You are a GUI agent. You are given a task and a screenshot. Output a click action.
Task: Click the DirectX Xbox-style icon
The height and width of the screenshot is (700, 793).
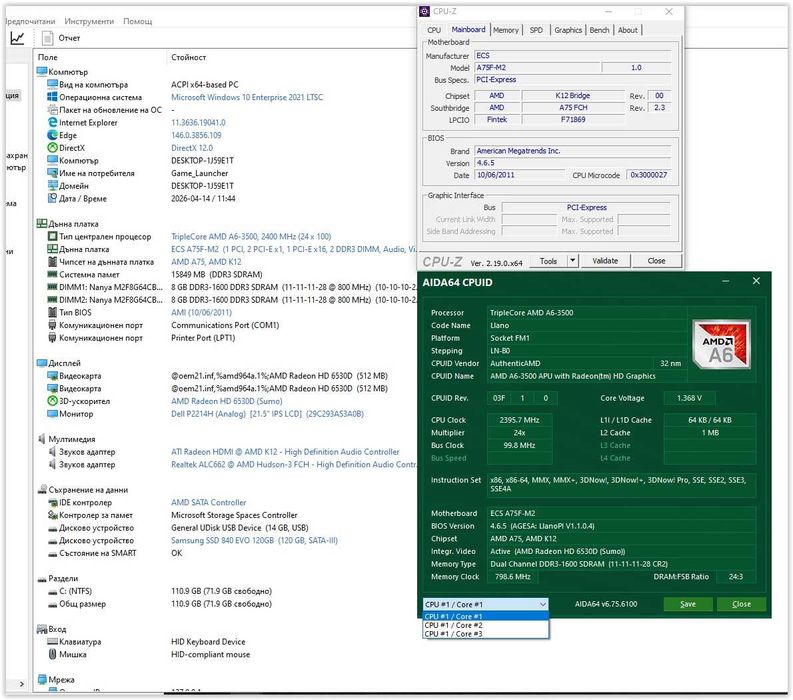(52, 148)
